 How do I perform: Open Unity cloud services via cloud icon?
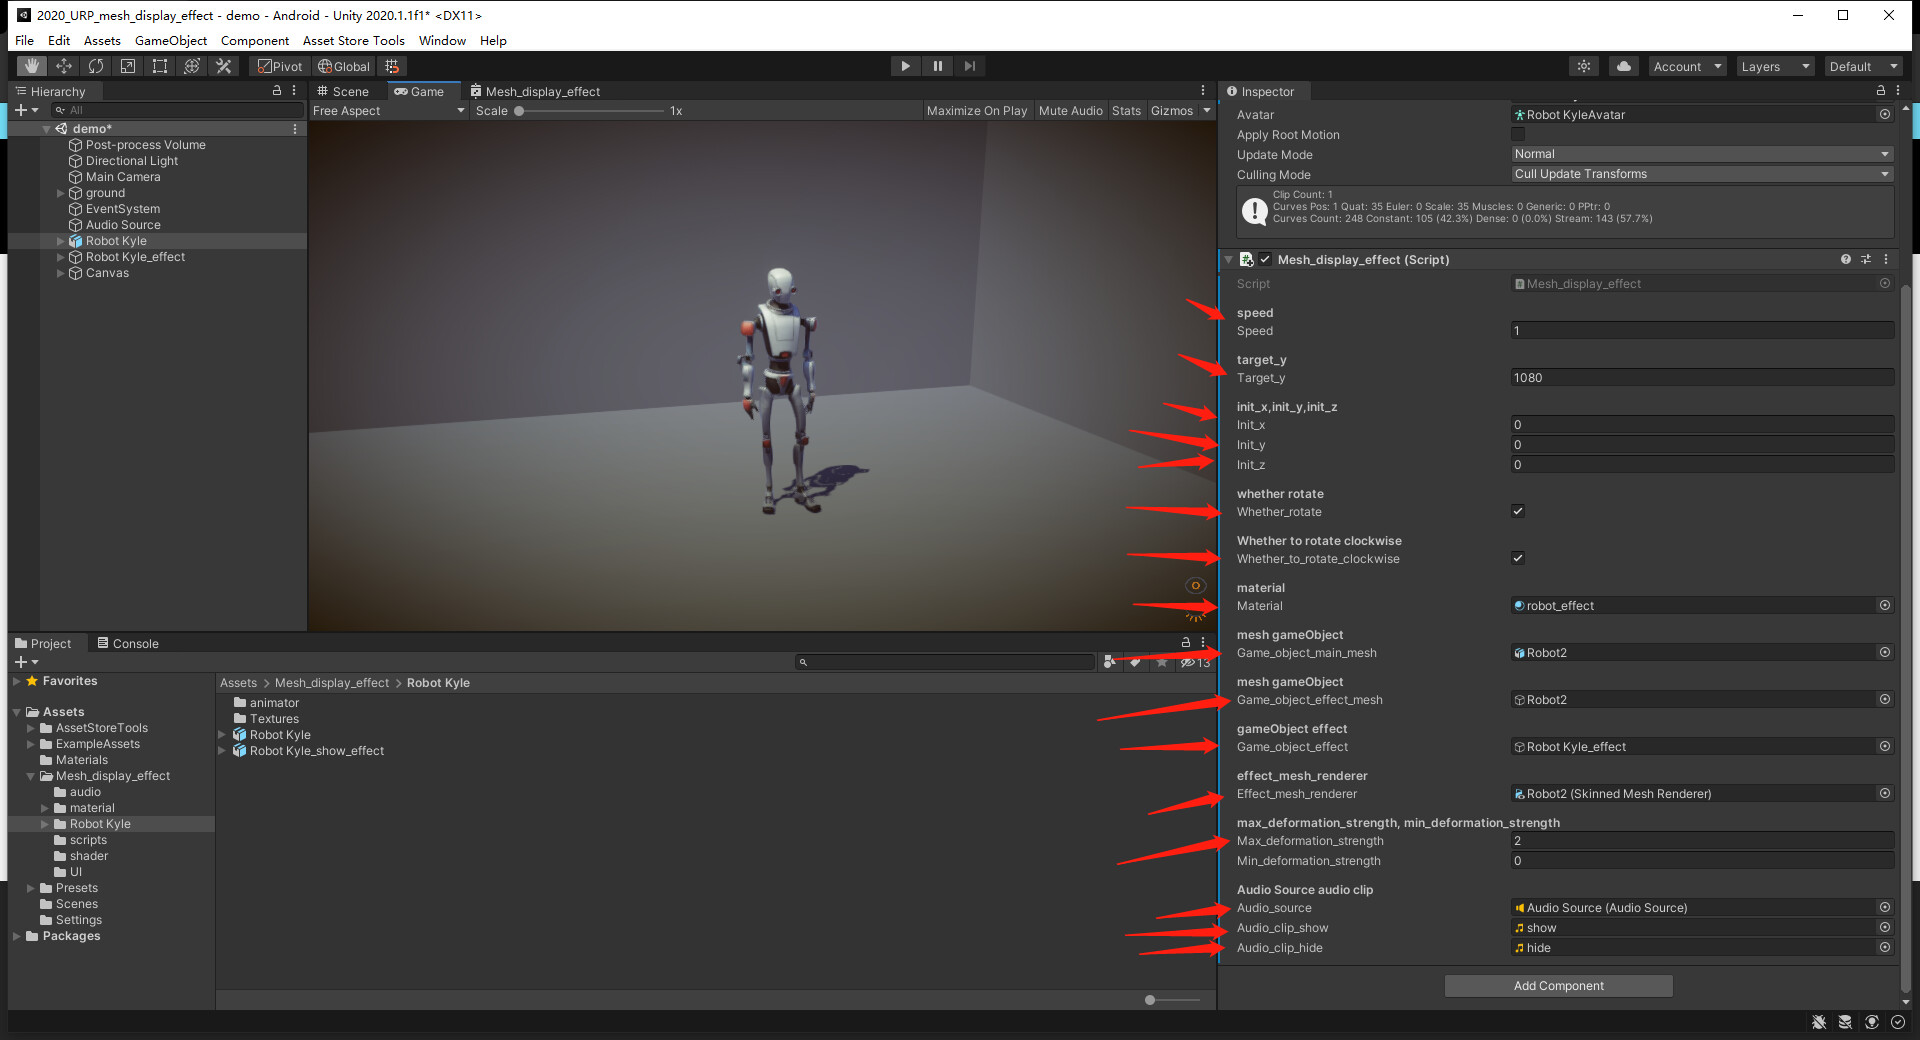1622,65
